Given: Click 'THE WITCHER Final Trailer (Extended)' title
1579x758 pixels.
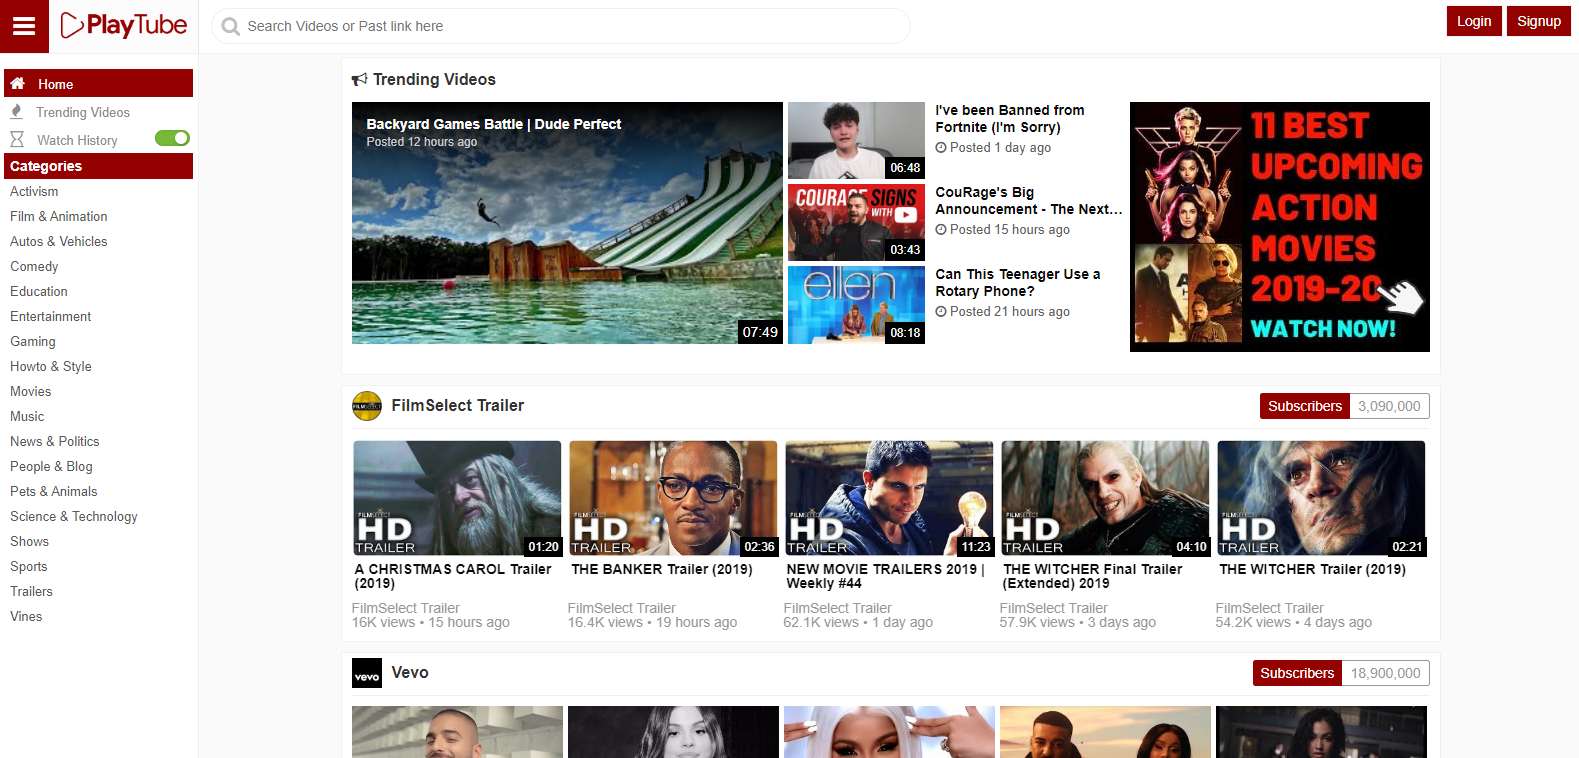Looking at the screenshot, I should pyautogui.click(x=1093, y=576).
